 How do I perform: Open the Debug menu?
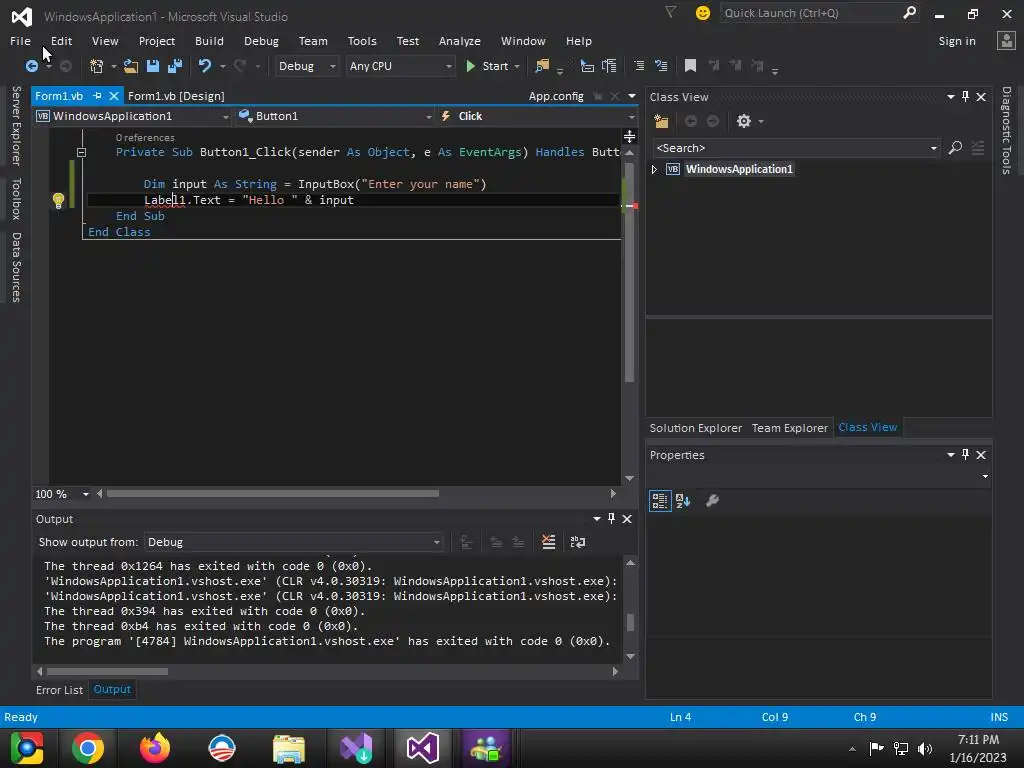click(261, 41)
